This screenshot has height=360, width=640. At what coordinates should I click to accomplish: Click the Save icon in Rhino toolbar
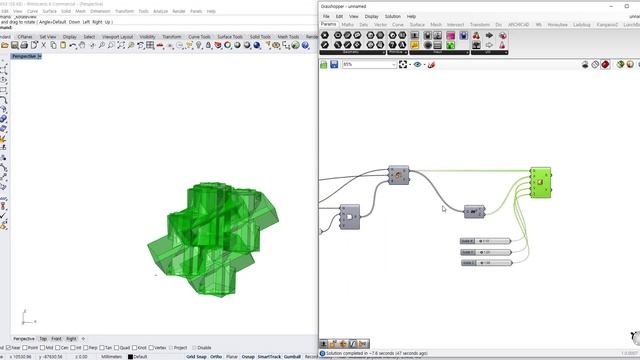(x=15, y=45)
